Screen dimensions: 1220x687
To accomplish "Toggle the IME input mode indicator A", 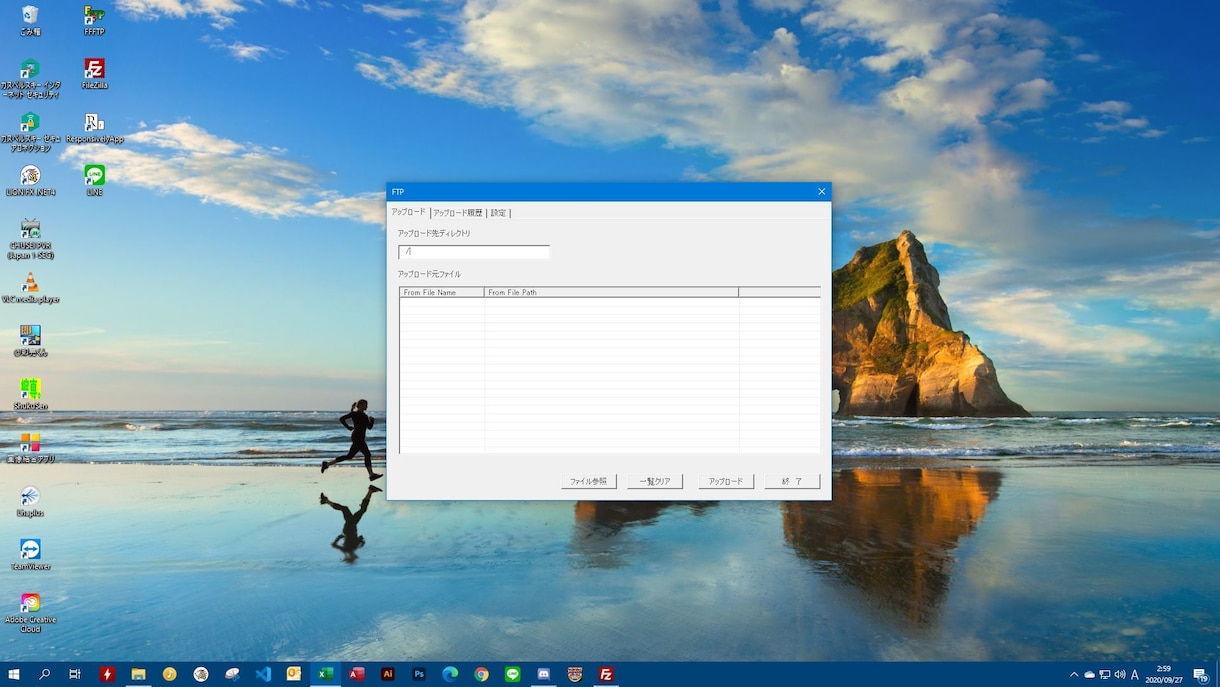I will (x=1135, y=674).
